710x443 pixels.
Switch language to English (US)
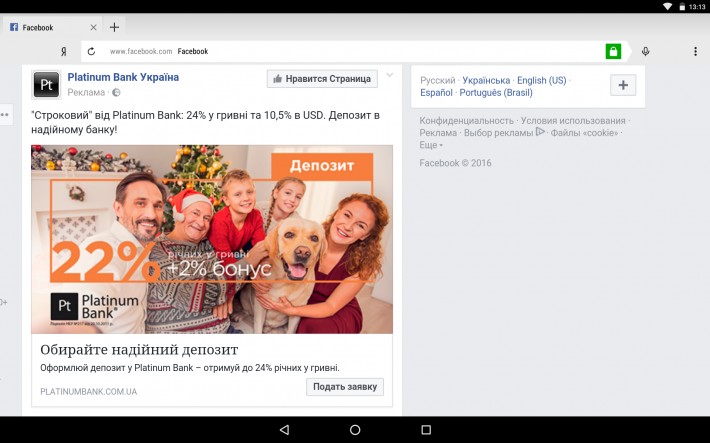542,81
